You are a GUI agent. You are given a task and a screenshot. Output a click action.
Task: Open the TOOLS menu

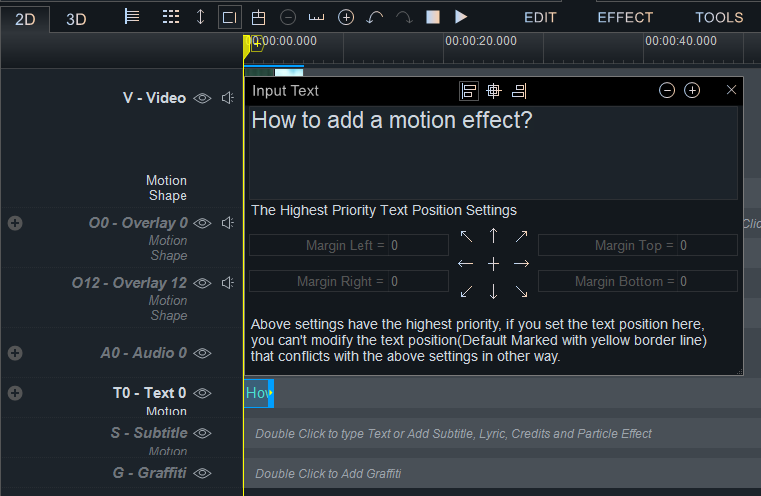point(719,17)
